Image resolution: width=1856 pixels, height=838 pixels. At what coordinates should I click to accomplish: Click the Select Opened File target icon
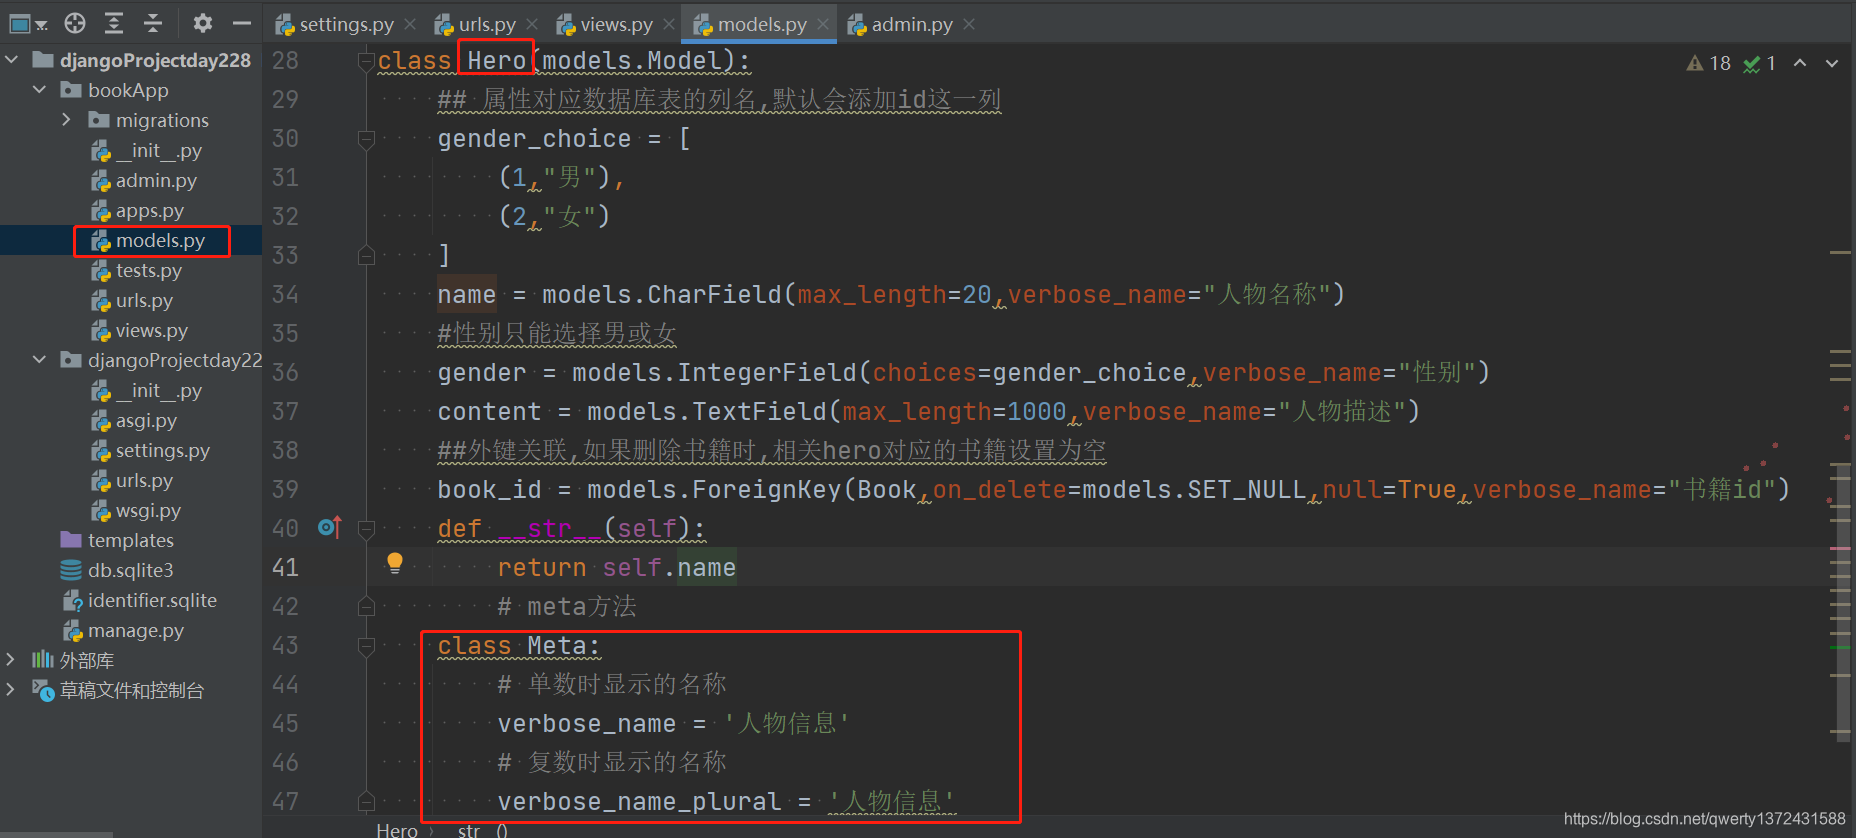[x=75, y=23]
